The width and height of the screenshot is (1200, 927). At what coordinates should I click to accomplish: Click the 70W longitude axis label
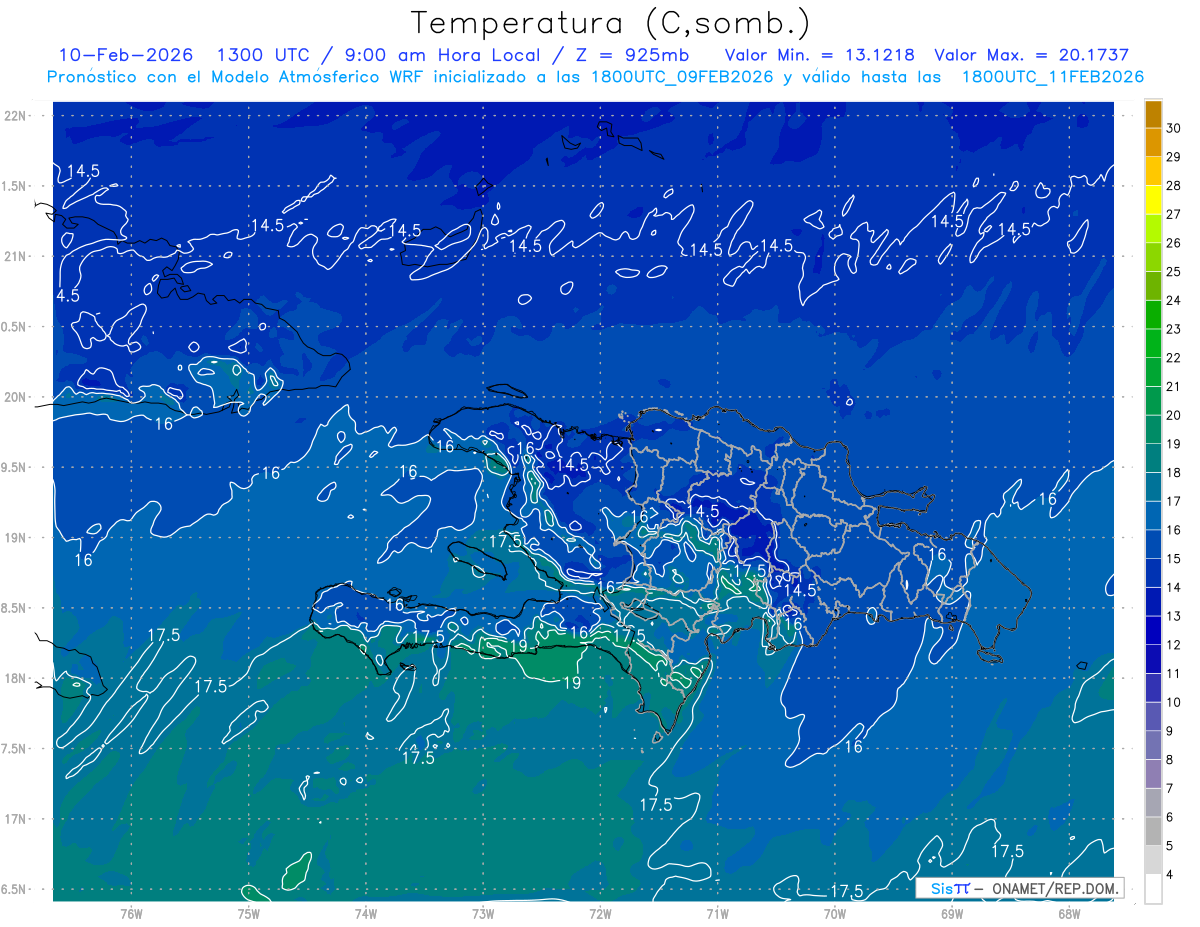pos(835,914)
